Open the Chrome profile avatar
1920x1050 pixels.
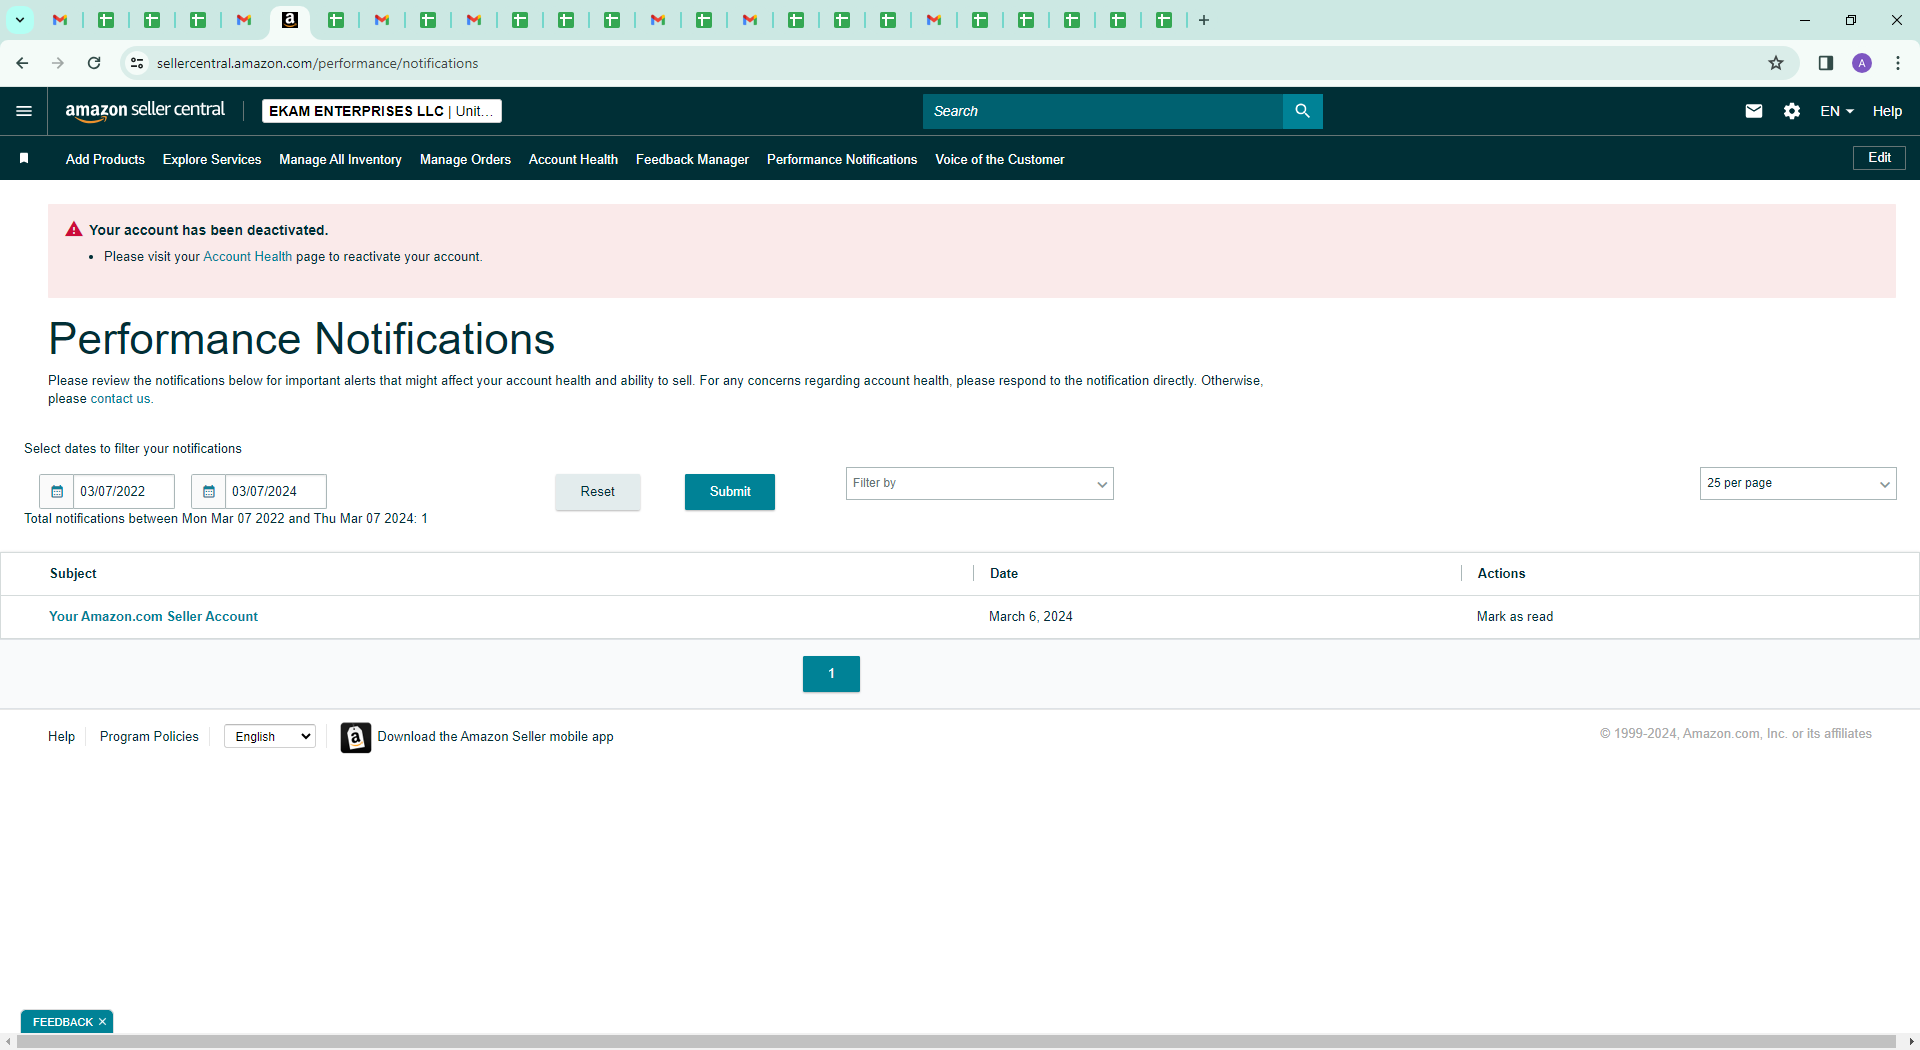coord(1862,63)
